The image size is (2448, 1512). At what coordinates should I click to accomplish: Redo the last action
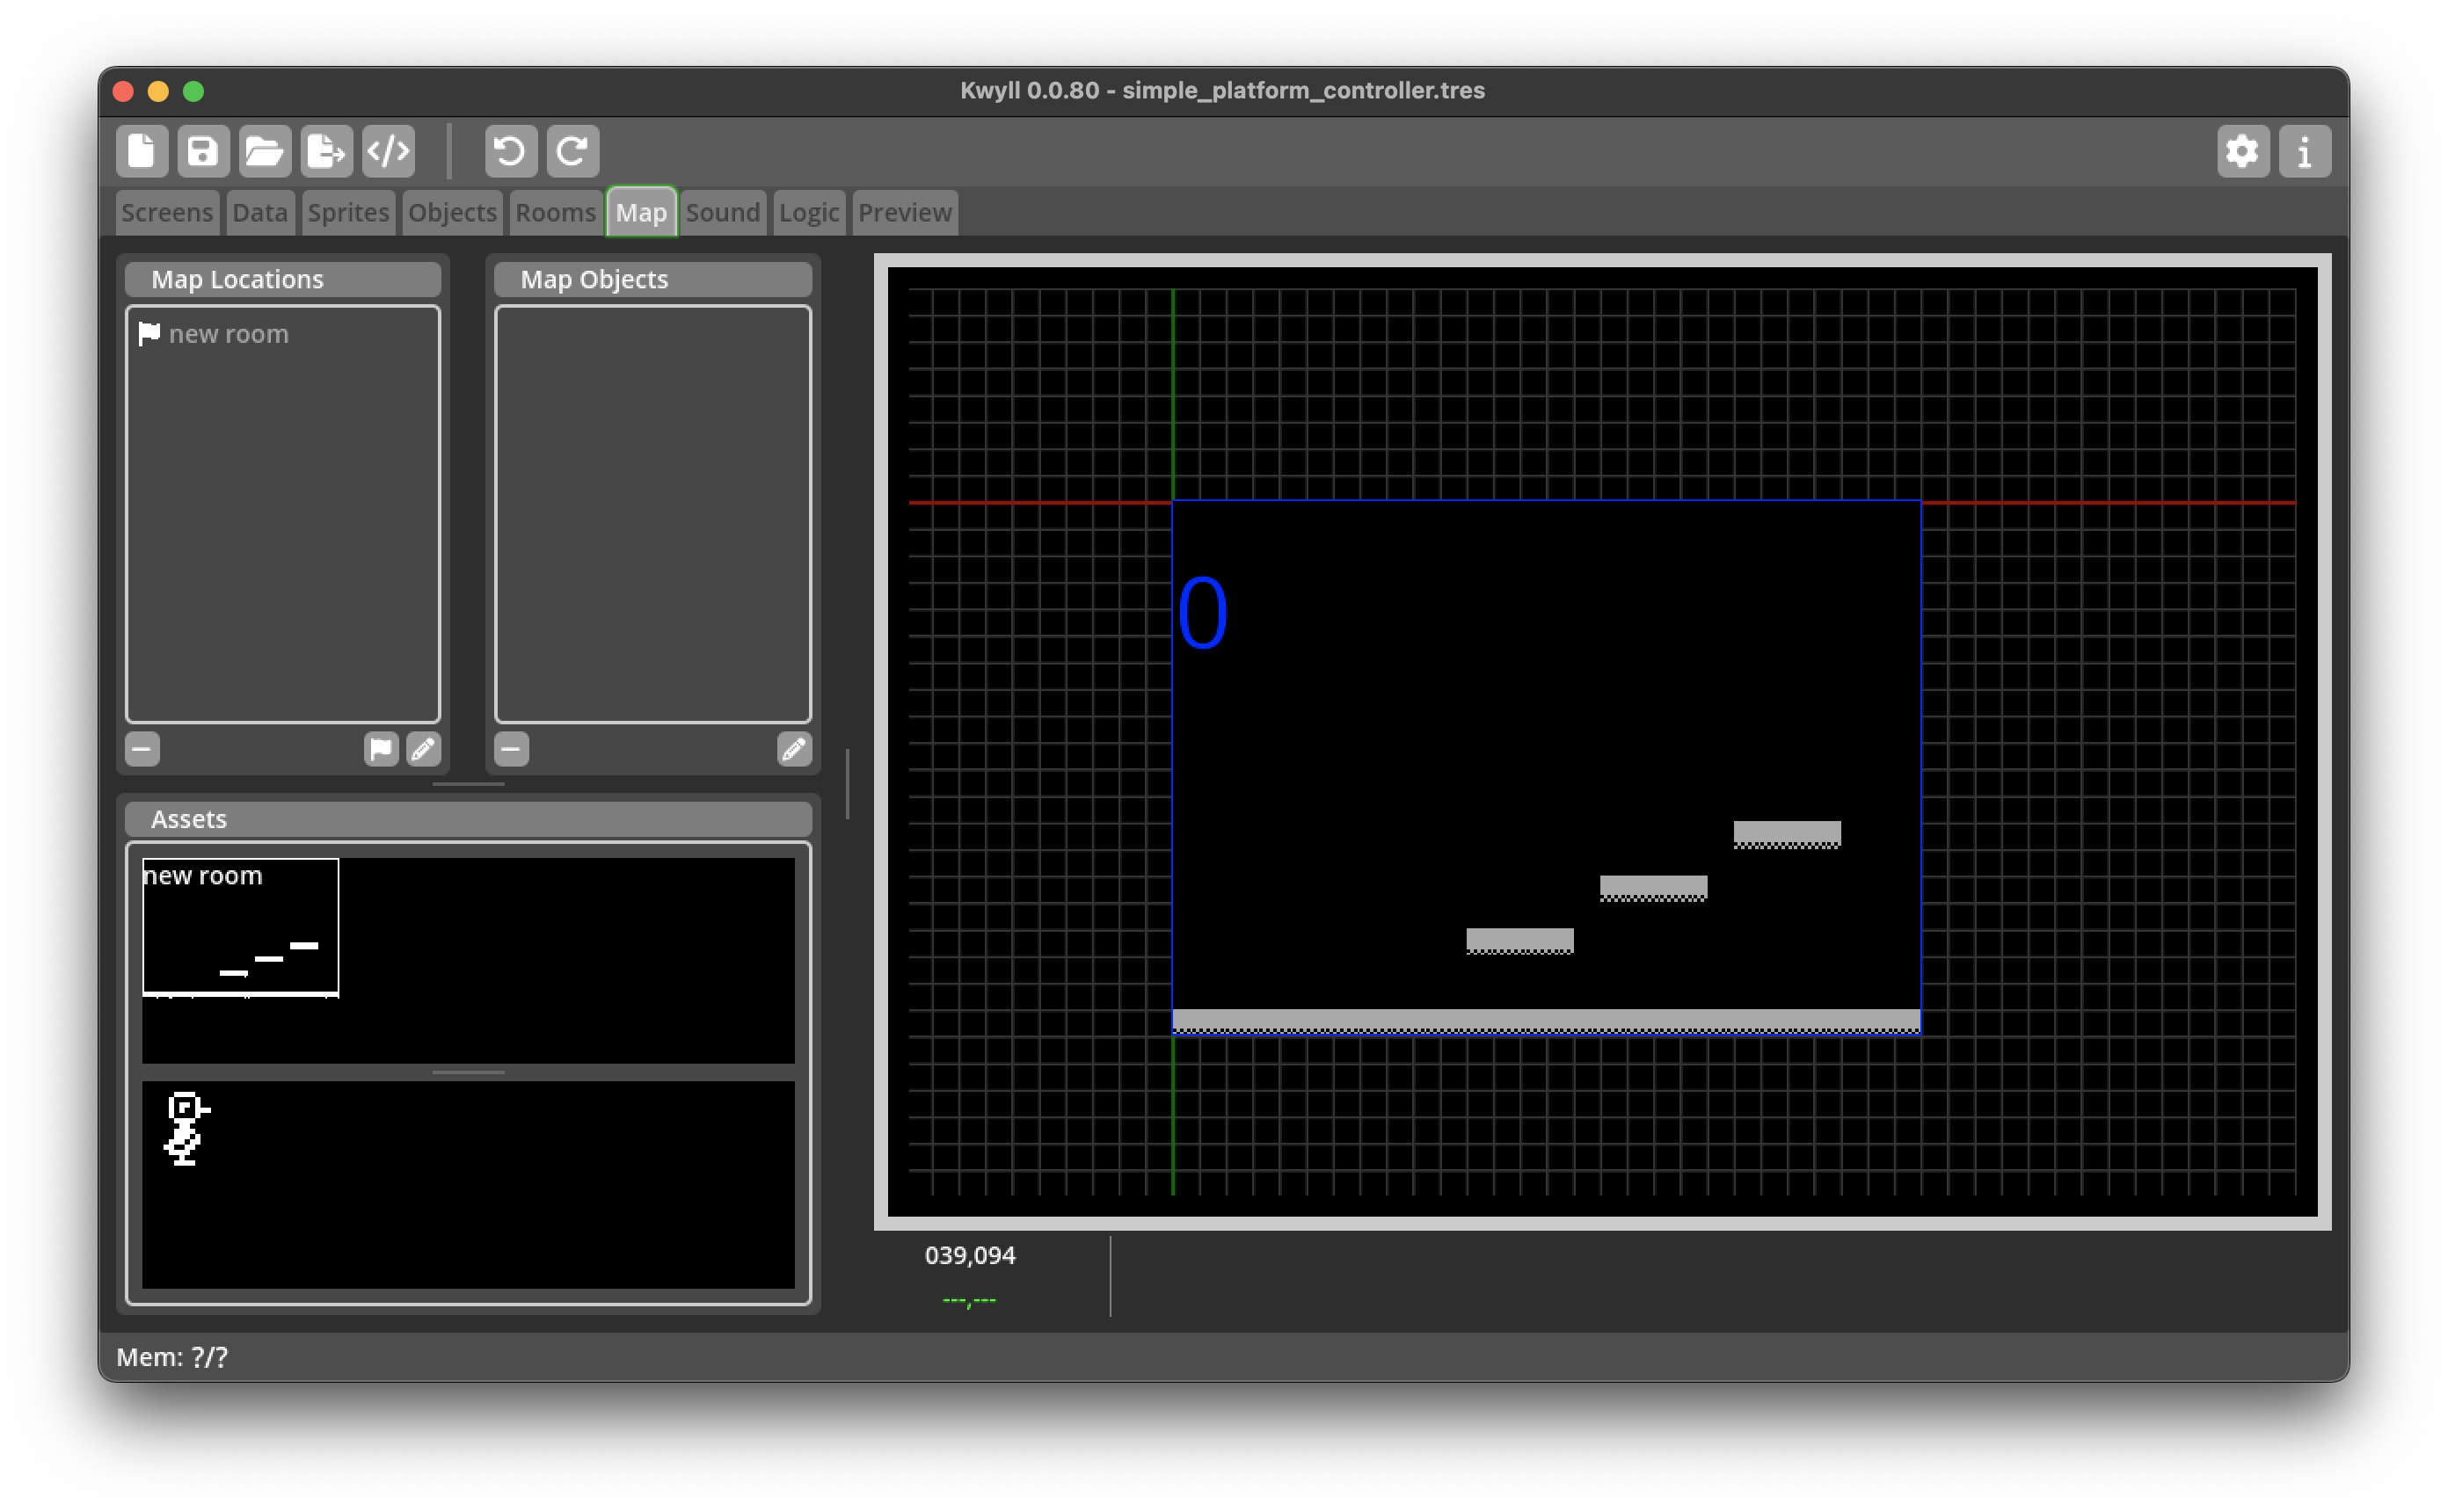[x=572, y=151]
